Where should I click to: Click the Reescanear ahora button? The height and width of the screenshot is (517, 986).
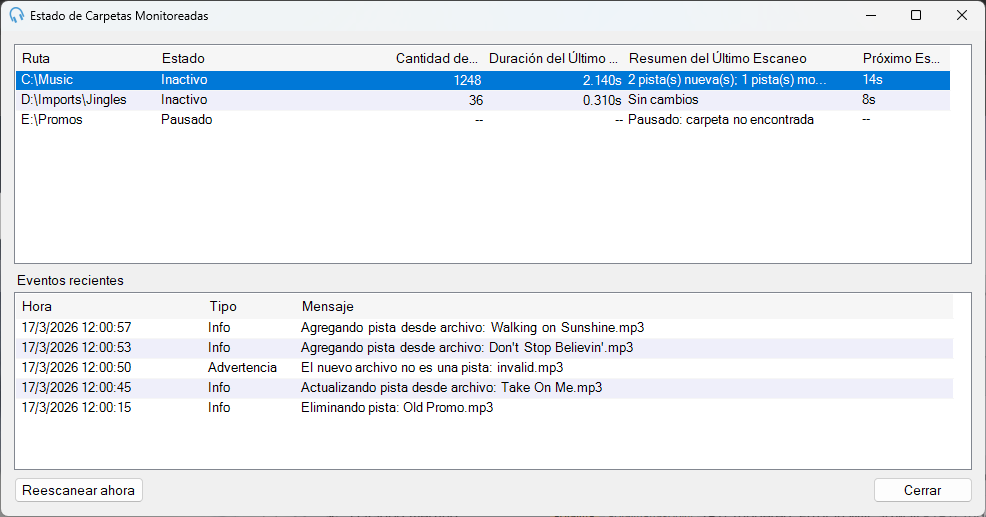pyautogui.click(x=79, y=491)
